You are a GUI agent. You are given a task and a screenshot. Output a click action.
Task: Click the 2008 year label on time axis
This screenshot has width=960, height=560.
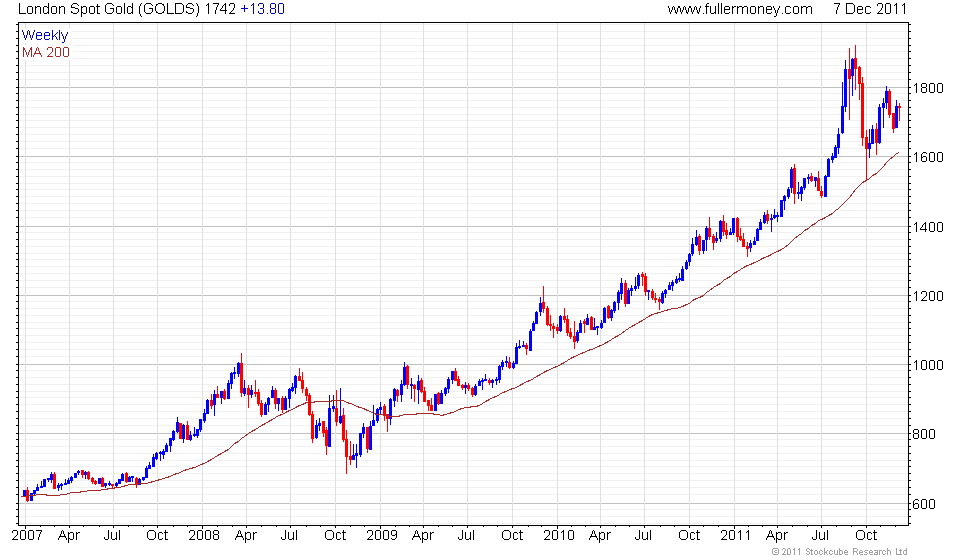coord(204,536)
